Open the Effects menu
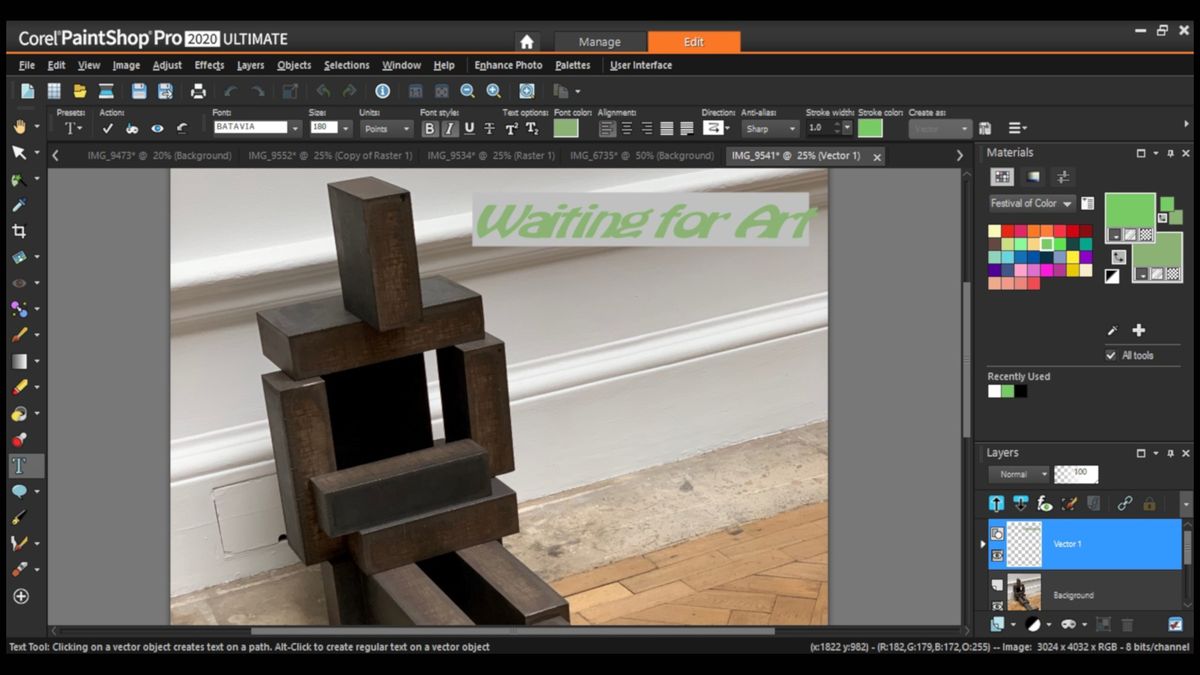This screenshot has height=675, width=1200. [209, 65]
